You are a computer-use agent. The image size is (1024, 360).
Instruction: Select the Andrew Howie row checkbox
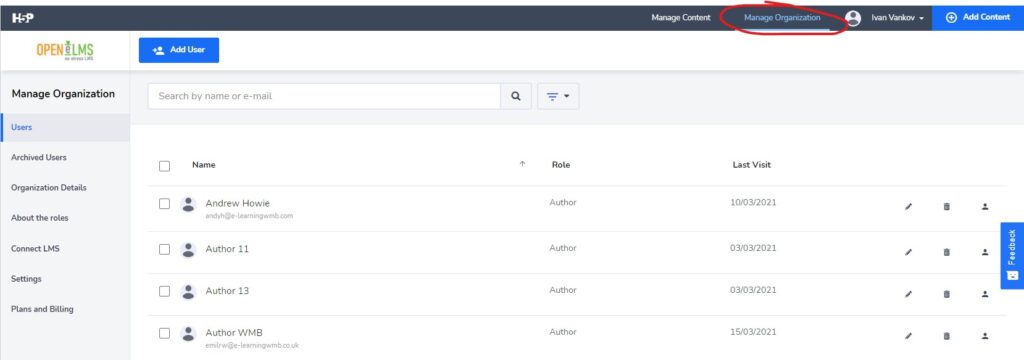click(165, 204)
